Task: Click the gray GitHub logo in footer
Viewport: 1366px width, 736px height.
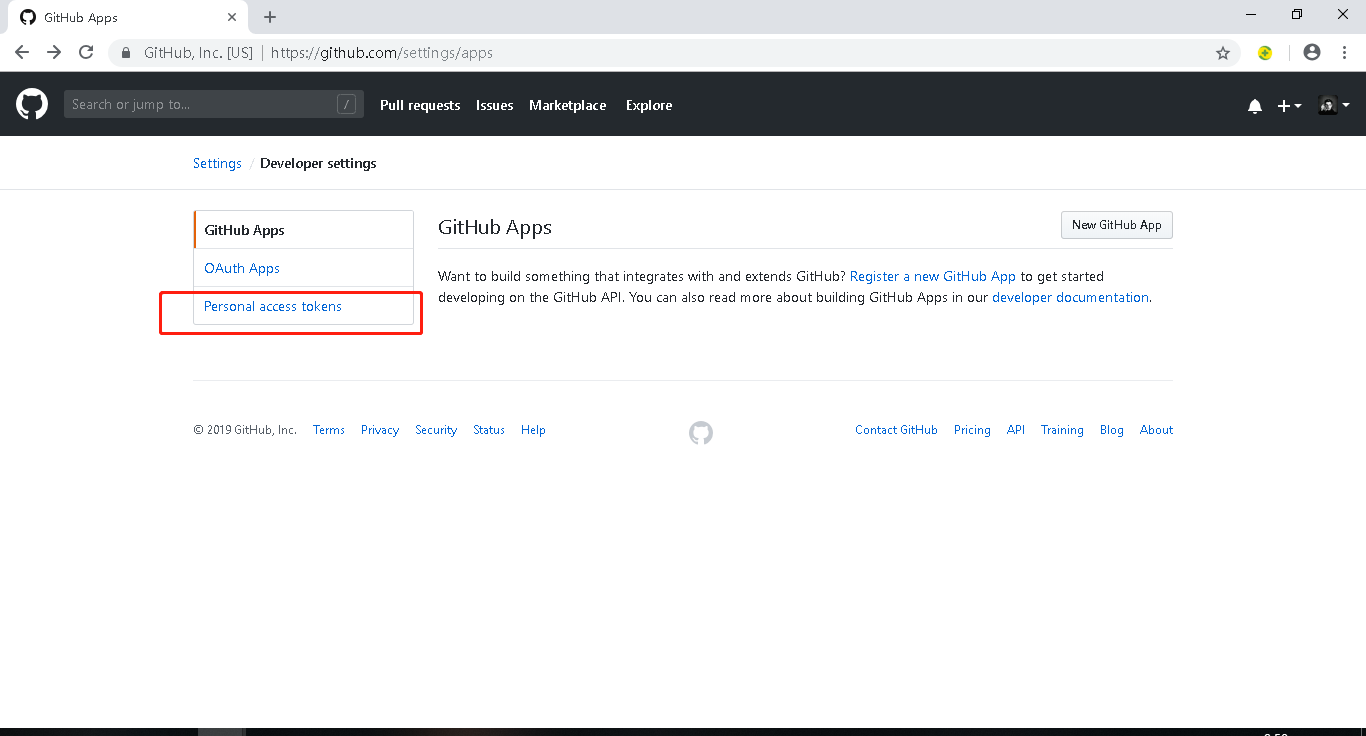Action: pyautogui.click(x=701, y=433)
